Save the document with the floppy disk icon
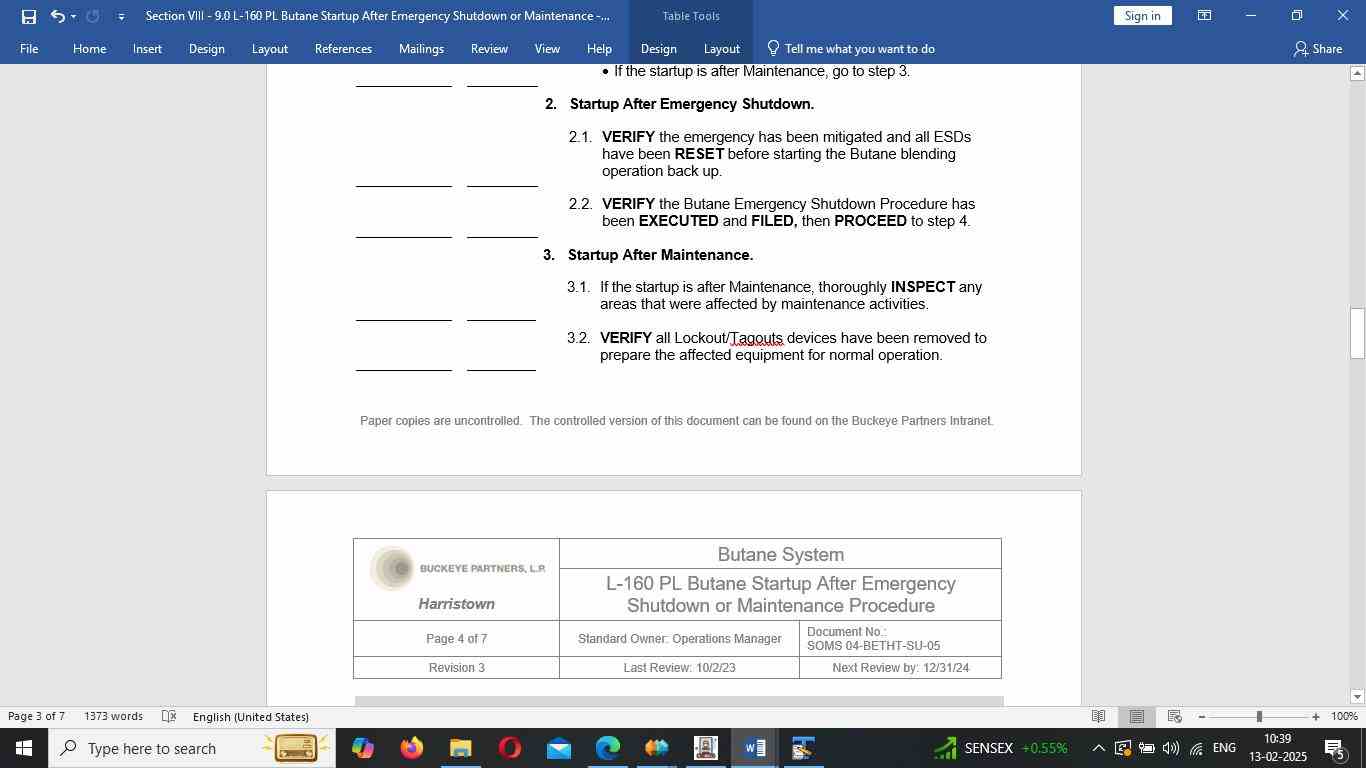Viewport: 1366px width, 768px height. click(29, 16)
